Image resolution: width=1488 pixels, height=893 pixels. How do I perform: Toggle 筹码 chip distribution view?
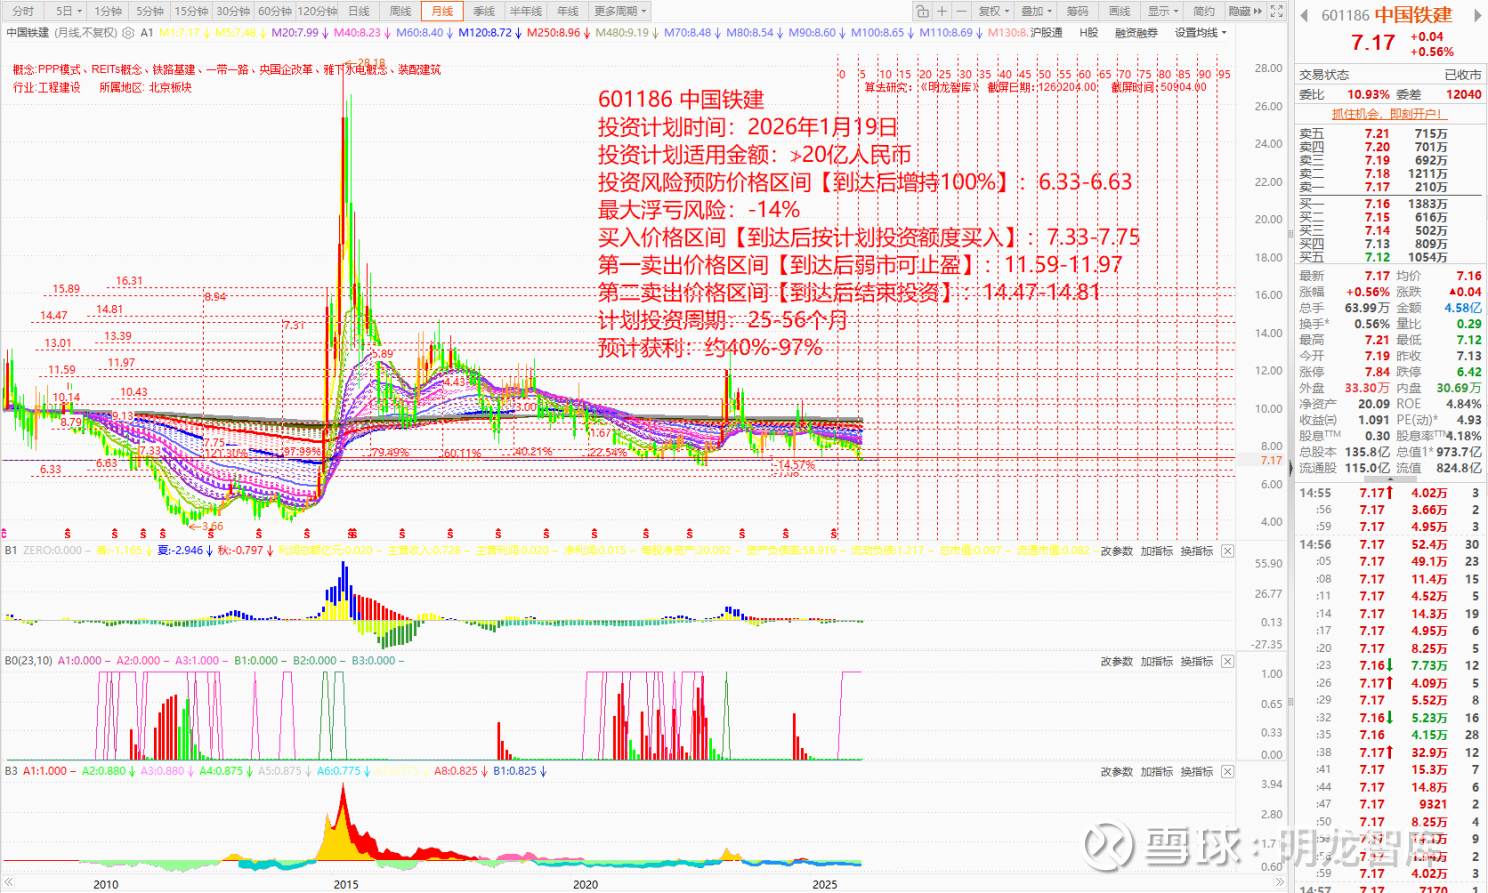pyautogui.click(x=1077, y=11)
